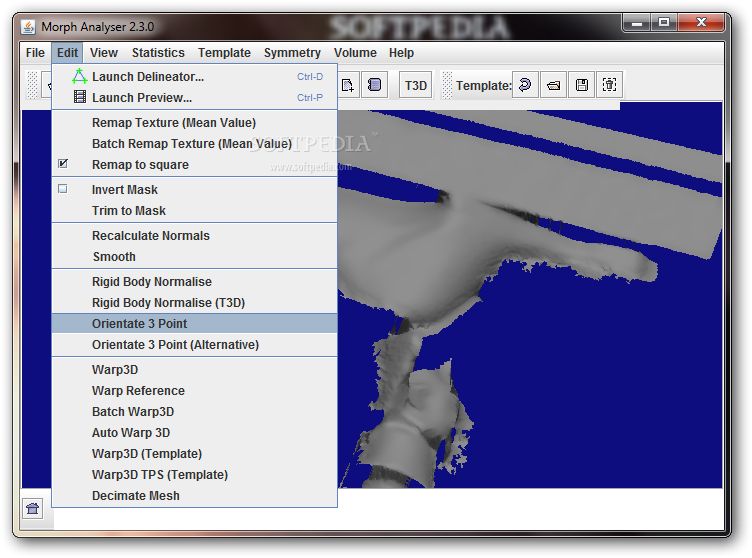This screenshot has width=752, height=558.
Task: Open a template with the folder icon
Action: (x=553, y=85)
